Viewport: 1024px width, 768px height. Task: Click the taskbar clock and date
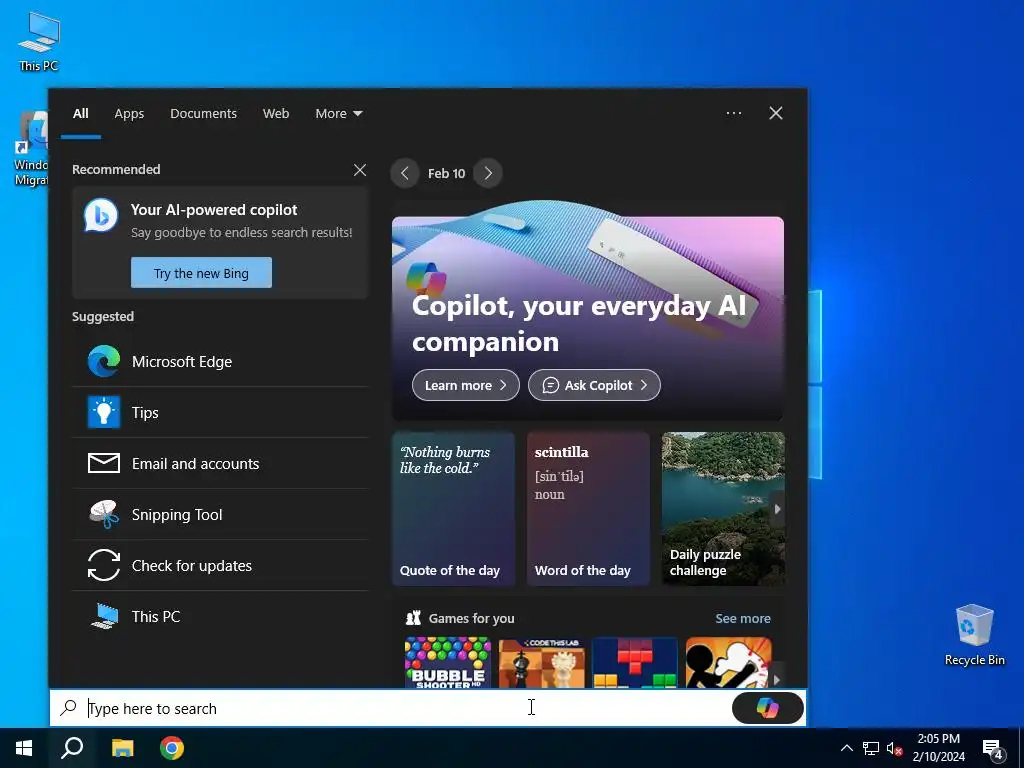pyautogui.click(x=938, y=748)
